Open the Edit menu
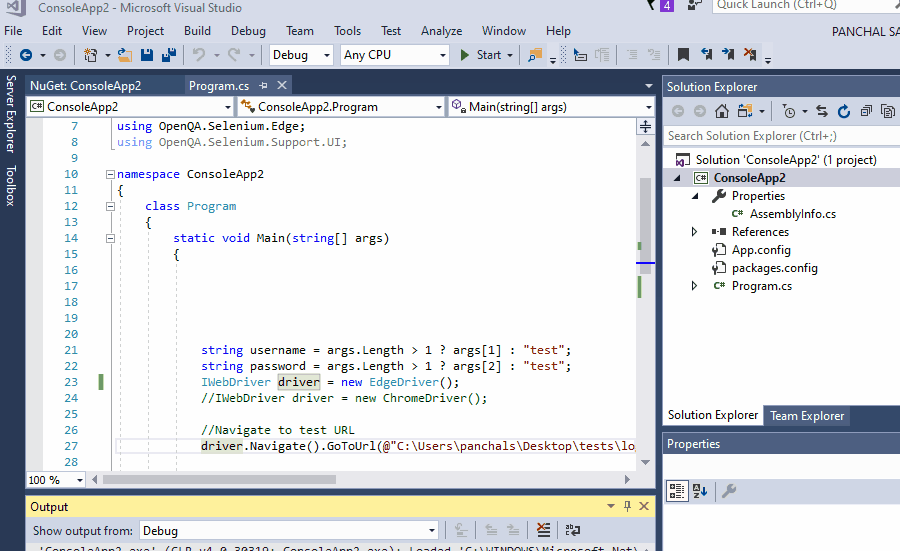 click(x=52, y=31)
